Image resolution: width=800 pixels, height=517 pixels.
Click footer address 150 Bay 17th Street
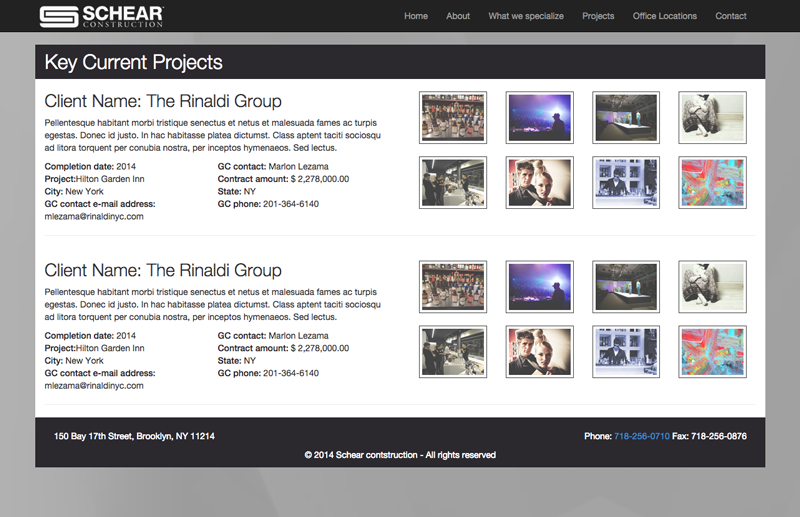pos(134,436)
